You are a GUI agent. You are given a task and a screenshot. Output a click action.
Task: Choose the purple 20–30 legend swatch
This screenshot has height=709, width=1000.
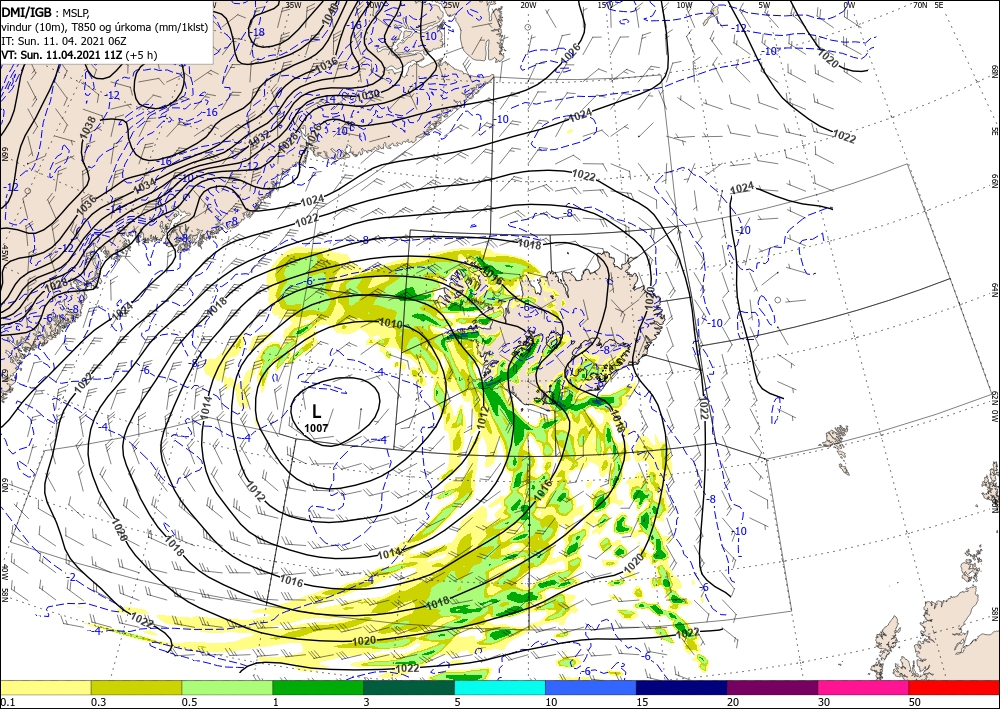point(772,687)
